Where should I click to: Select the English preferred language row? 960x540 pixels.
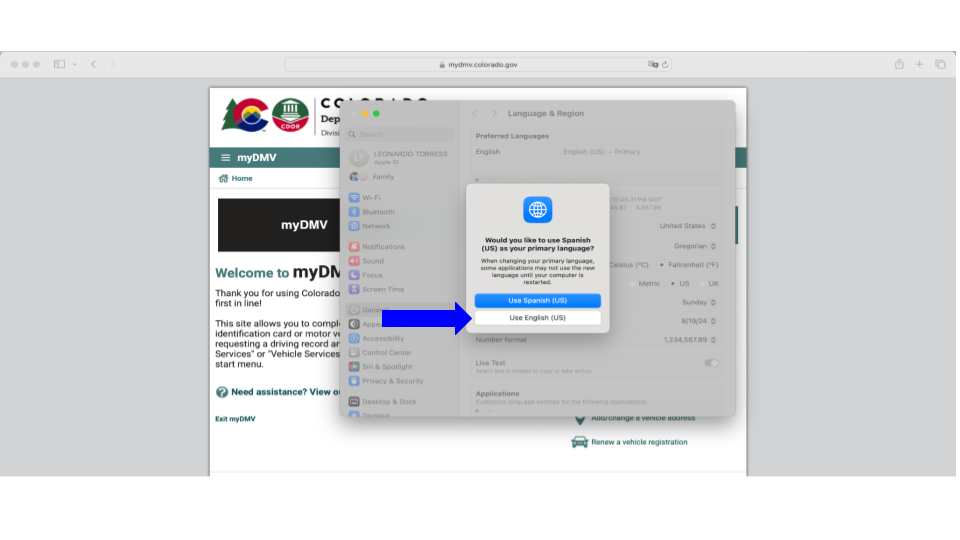click(x=599, y=152)
